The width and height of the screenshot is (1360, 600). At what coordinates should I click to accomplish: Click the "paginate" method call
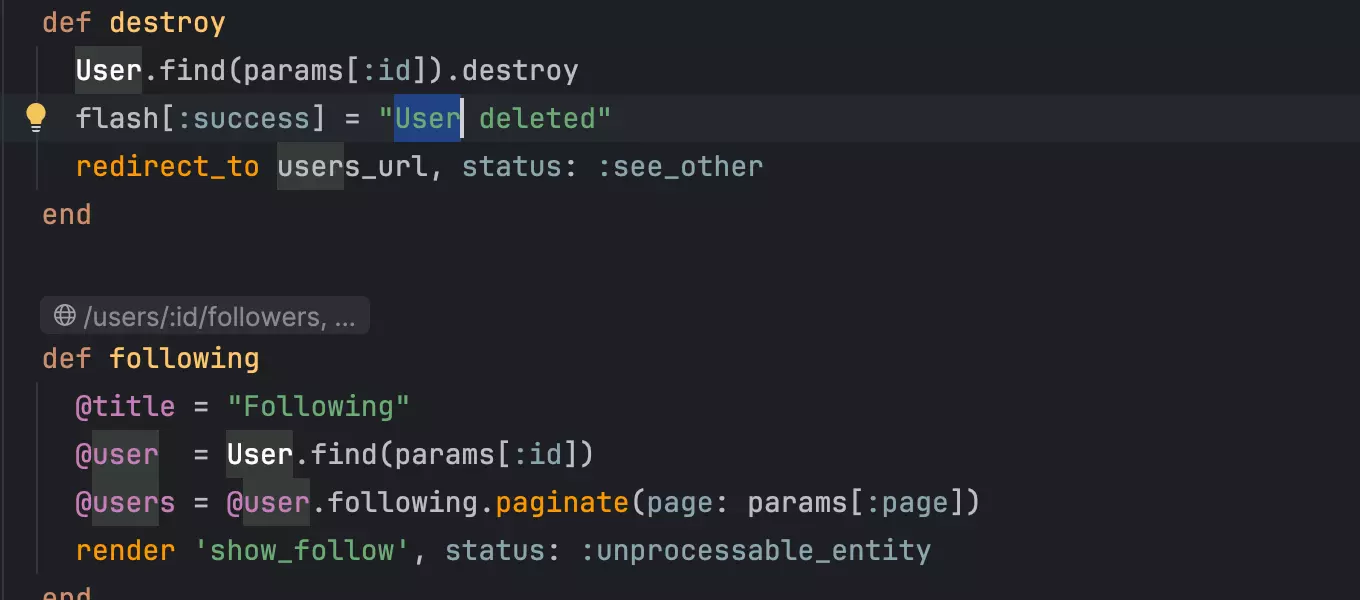562,503
